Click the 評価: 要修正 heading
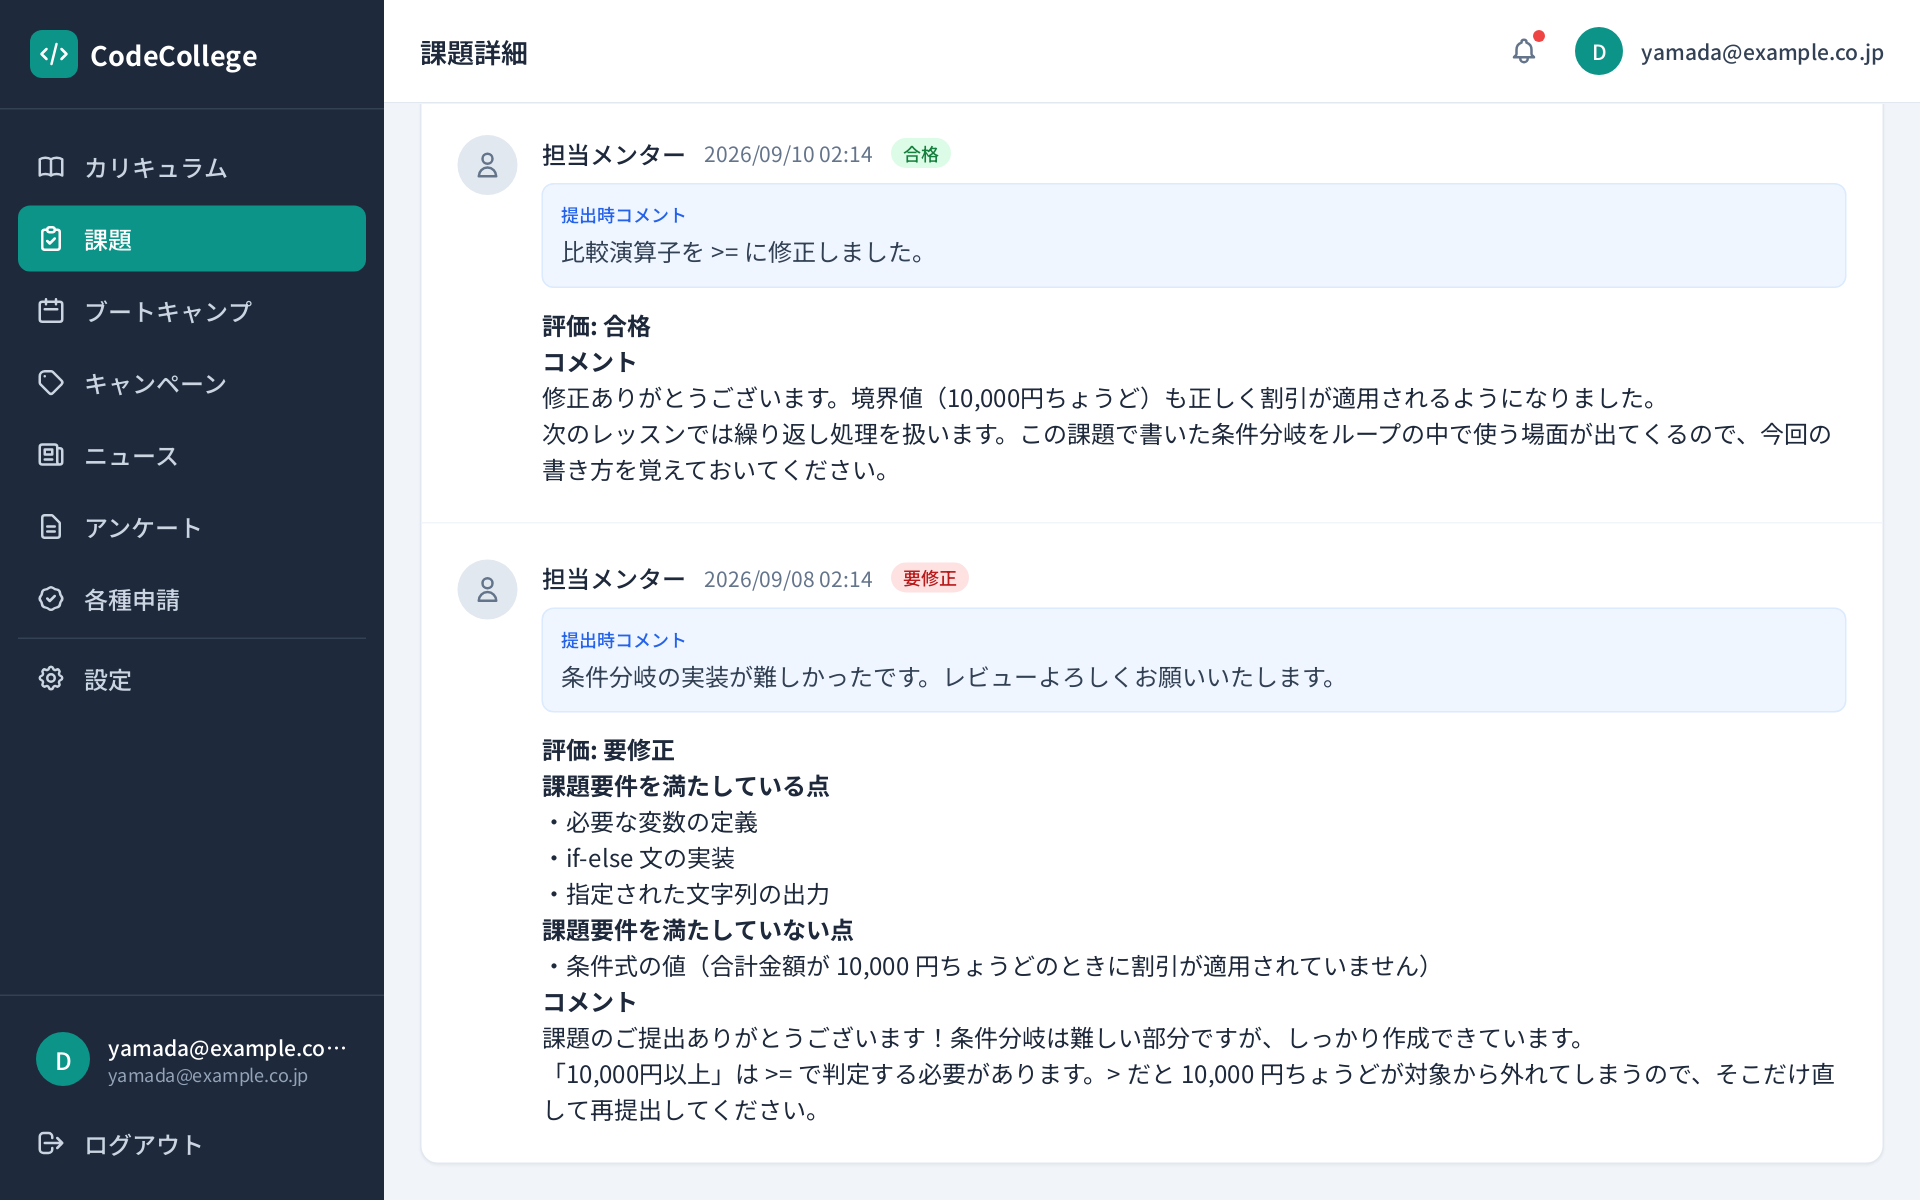 coord(609,750)
